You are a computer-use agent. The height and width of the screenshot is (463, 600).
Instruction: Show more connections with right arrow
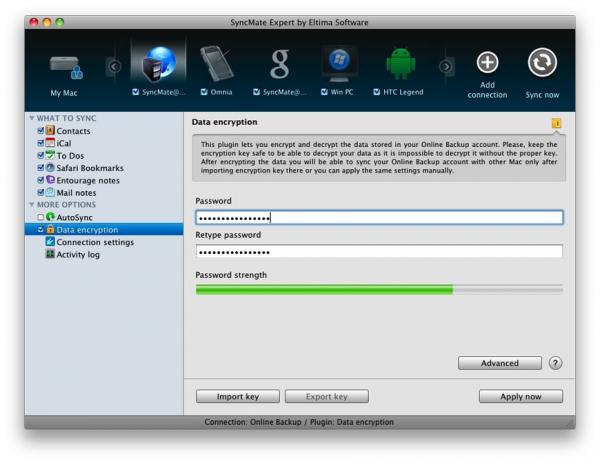(445, 67)
